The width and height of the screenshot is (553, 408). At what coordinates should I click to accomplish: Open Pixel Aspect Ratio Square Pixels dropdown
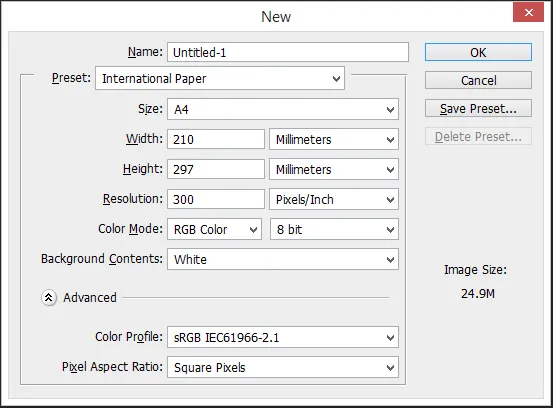coord(283,367)
